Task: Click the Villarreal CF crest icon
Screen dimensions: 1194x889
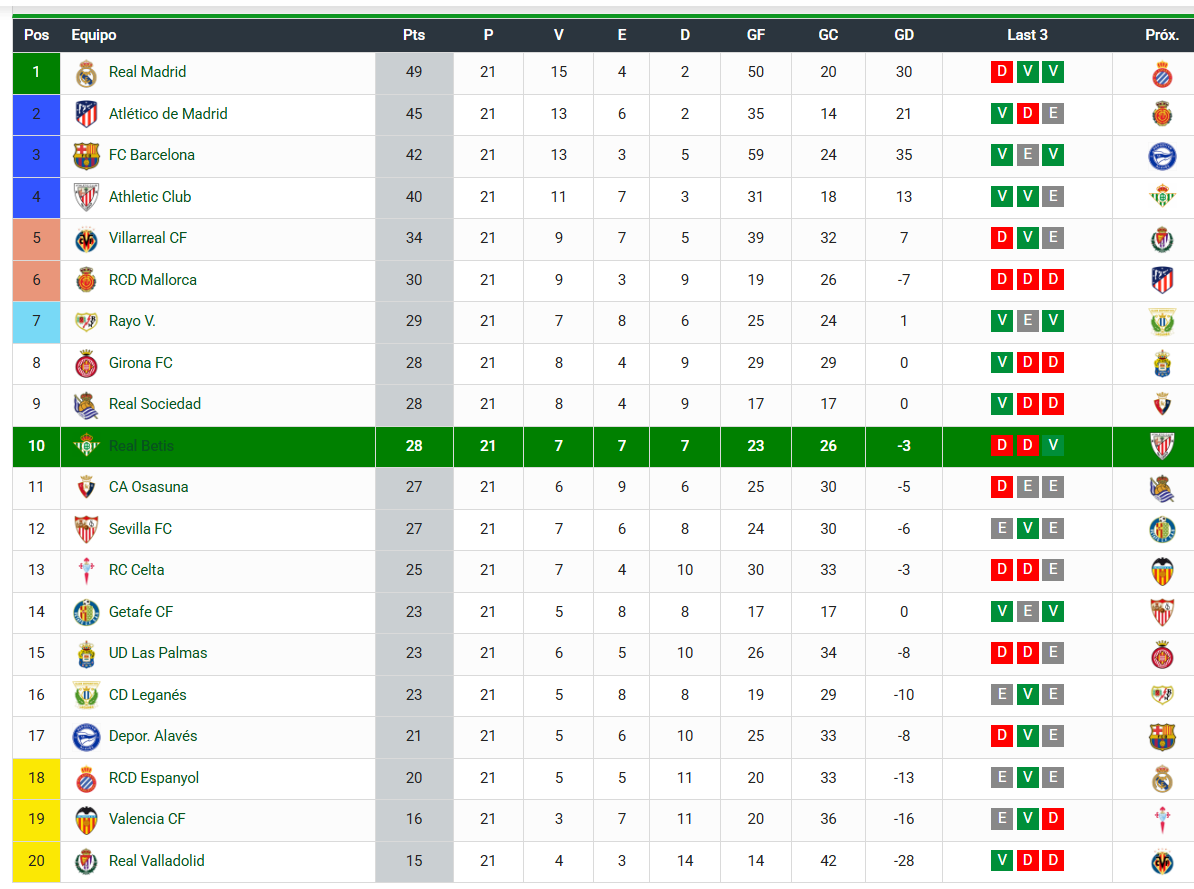Action: 86,239
